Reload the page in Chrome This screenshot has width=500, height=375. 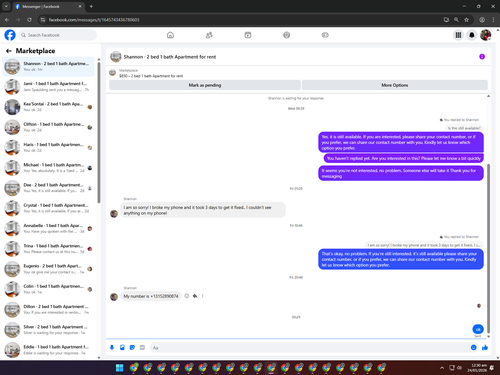(x=29, y=20)
